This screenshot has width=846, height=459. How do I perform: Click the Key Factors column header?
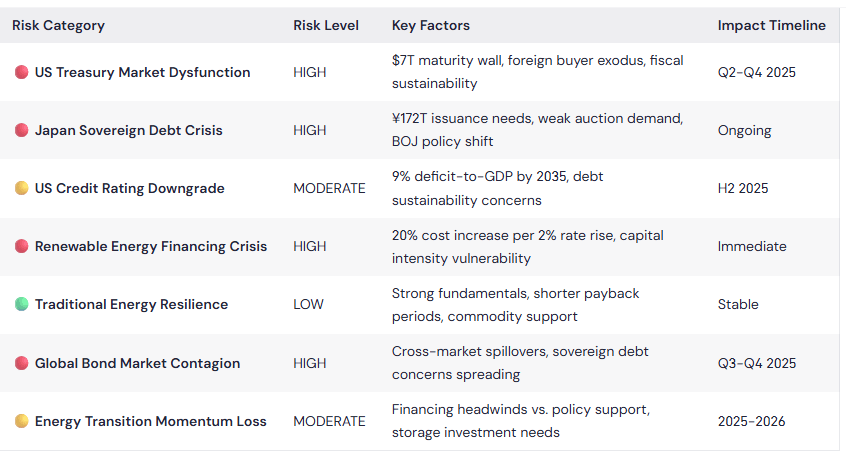coord(431,25)
